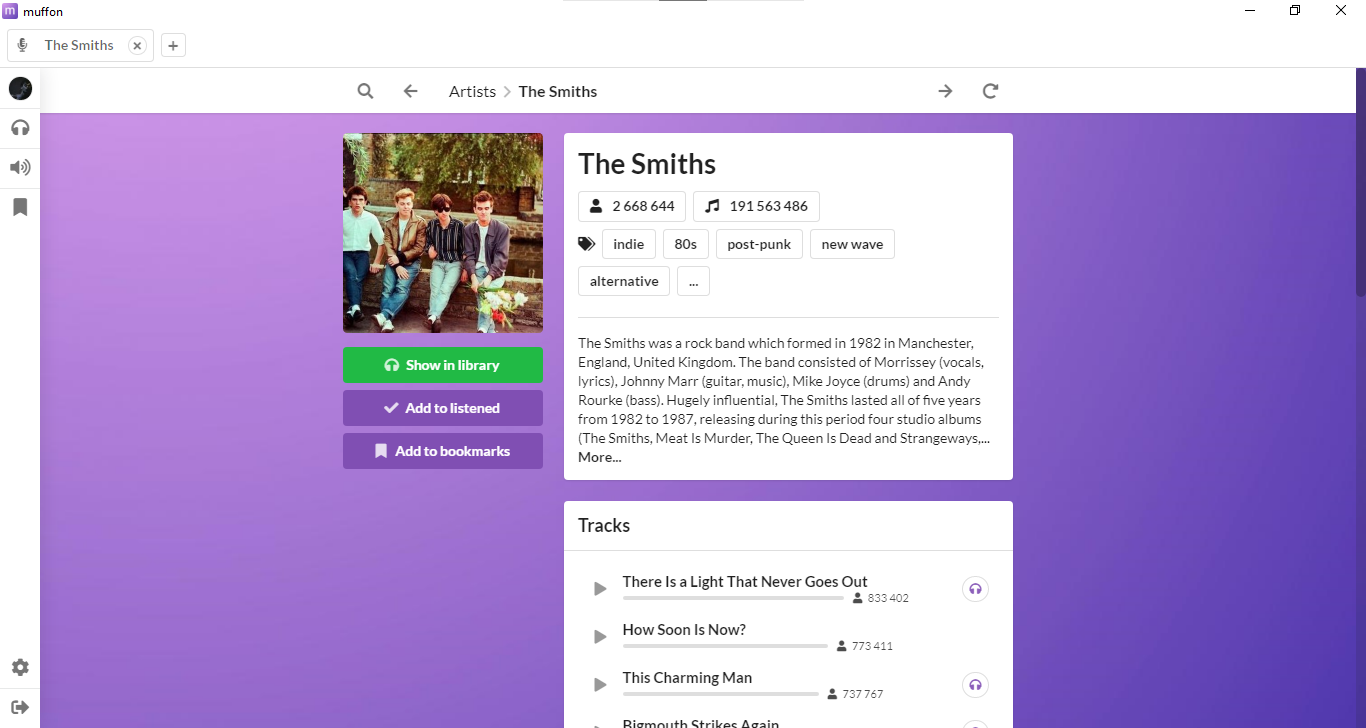This screenshot has width=1366, height=728.
Task: Play the track How Soon Is Now?
Action: point(600,636)
